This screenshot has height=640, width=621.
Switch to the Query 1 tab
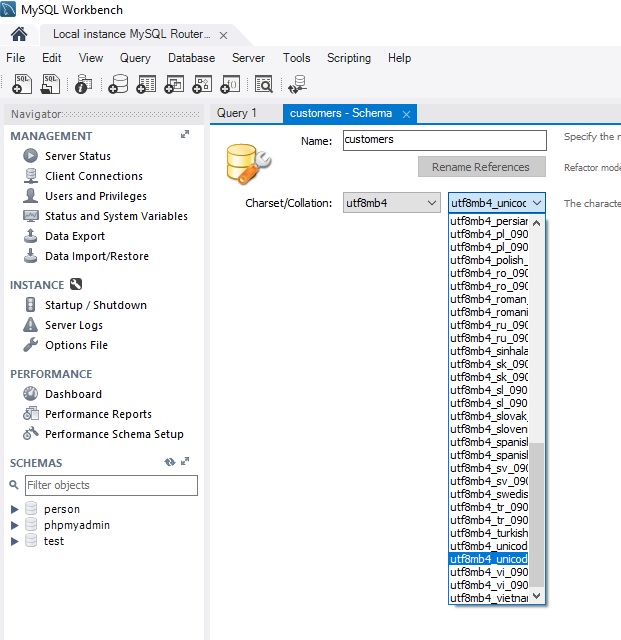237,113
